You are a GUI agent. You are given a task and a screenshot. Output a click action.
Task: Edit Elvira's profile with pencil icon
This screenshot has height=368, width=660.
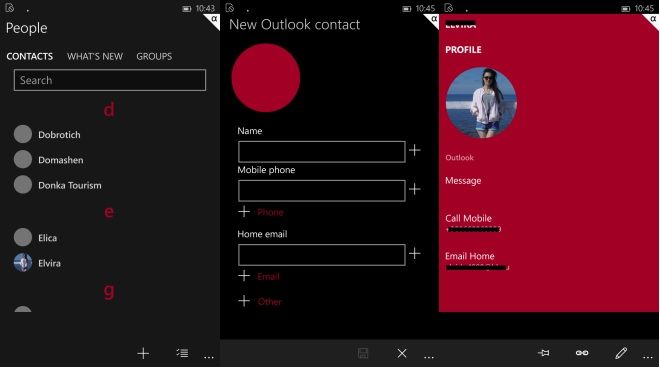[x=621, y=353]
